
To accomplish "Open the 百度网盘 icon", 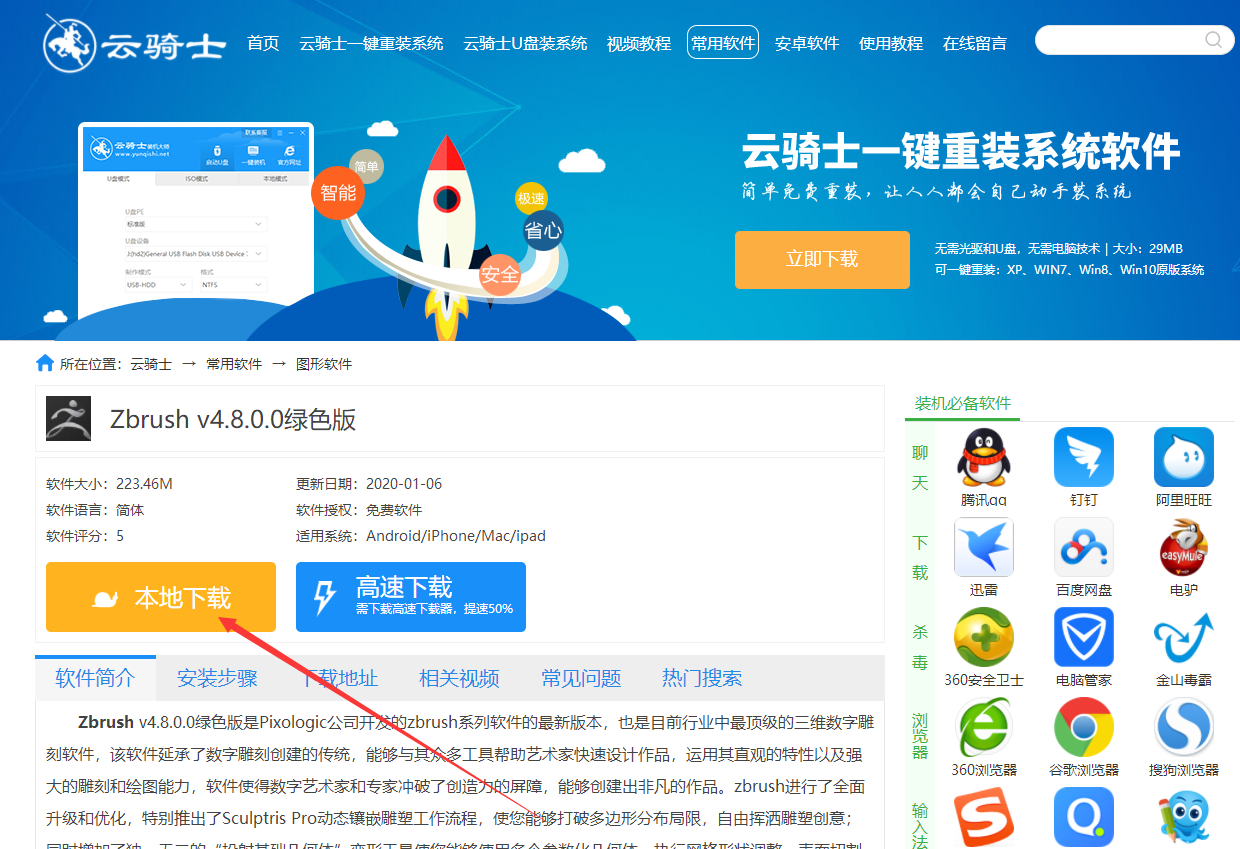I will 1084,548.
